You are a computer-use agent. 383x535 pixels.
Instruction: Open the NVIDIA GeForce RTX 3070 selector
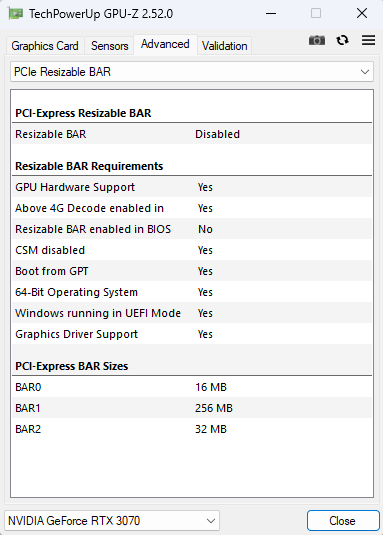(x=112, y=521)
